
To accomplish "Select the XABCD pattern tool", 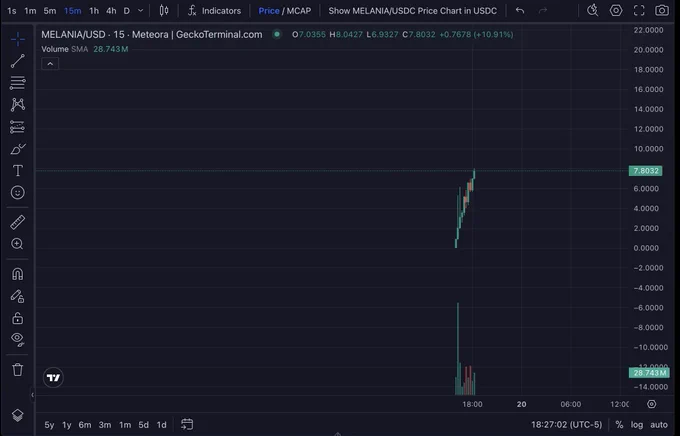I will point(18,105).
